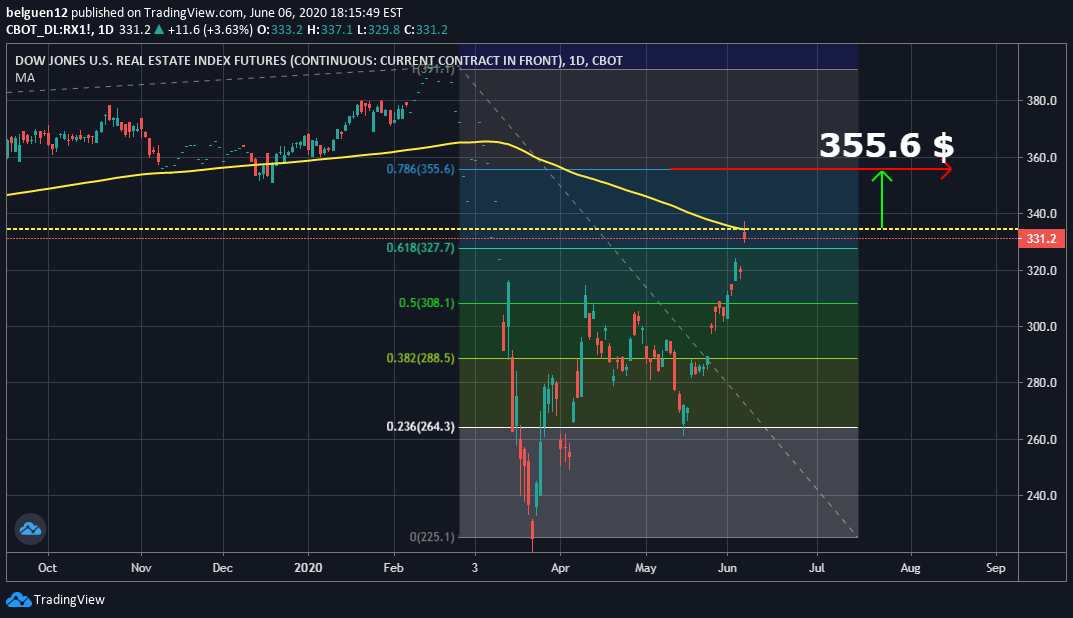Click the Dow Jones U.S. Real Estate Index title
1073x618 pixels.
point(319,60)
